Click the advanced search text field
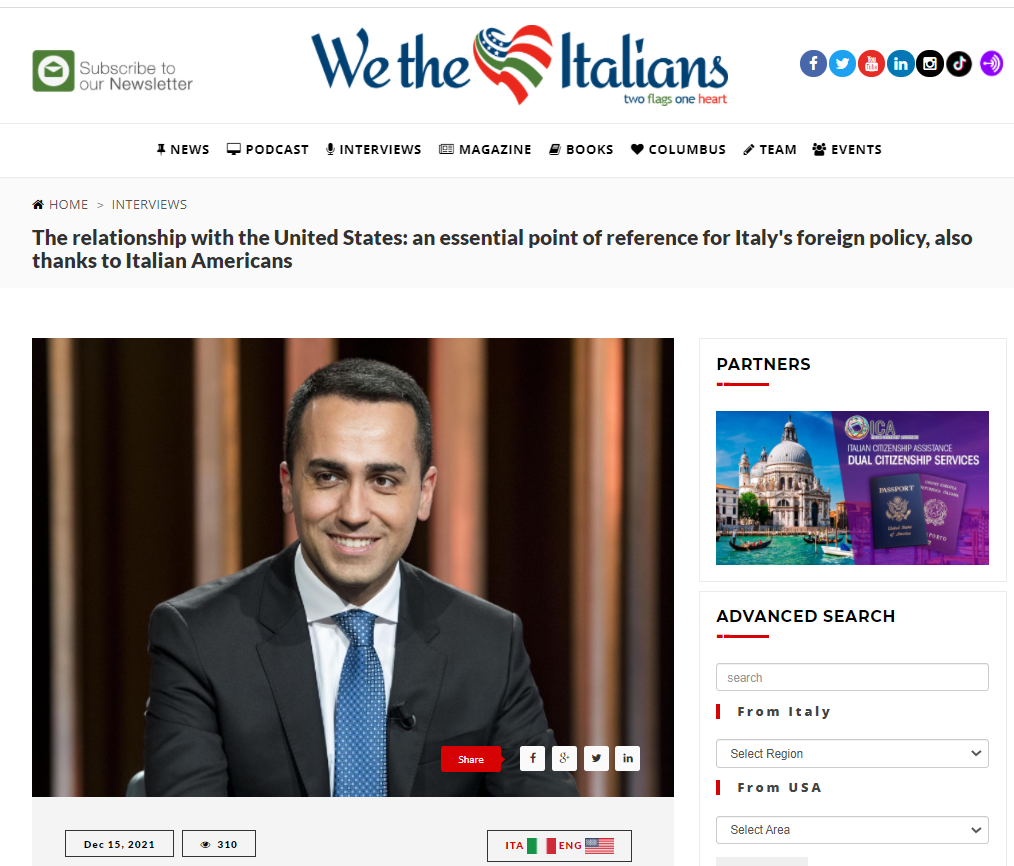 pos(852,677)
